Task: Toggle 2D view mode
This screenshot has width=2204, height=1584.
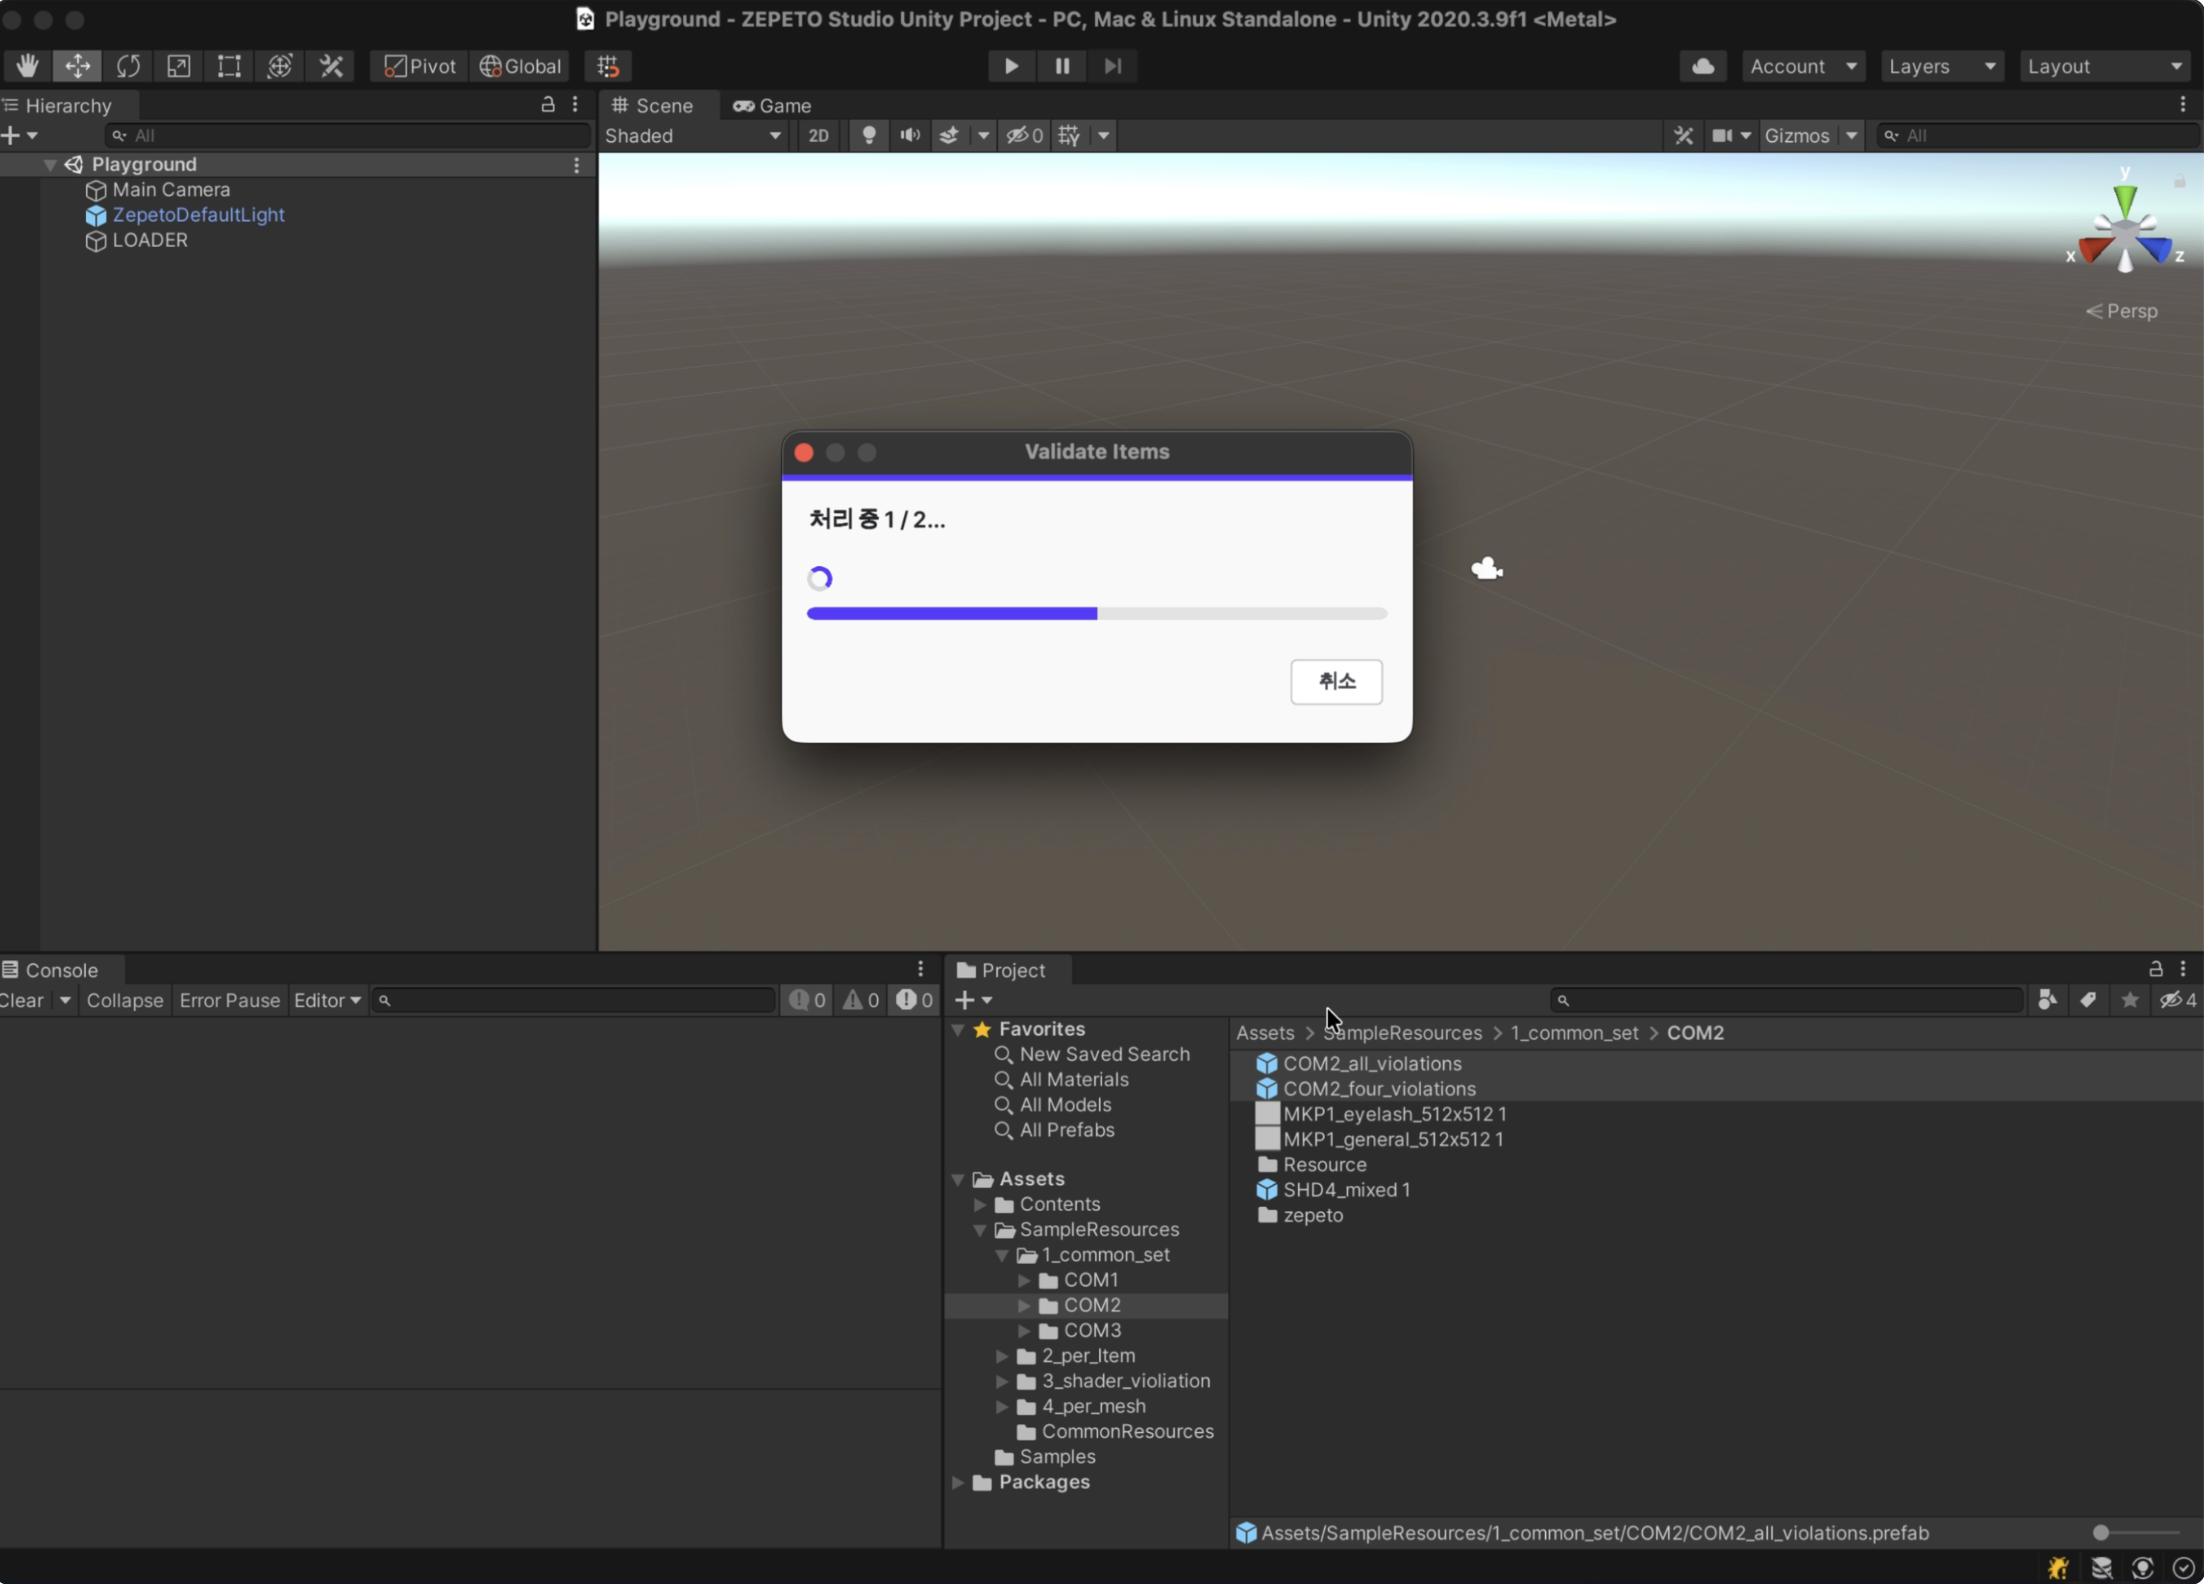Action: coord(818,135)
